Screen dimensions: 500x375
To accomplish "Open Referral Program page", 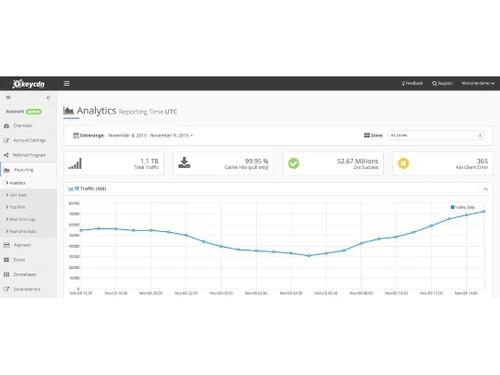I will coord(28,155).
